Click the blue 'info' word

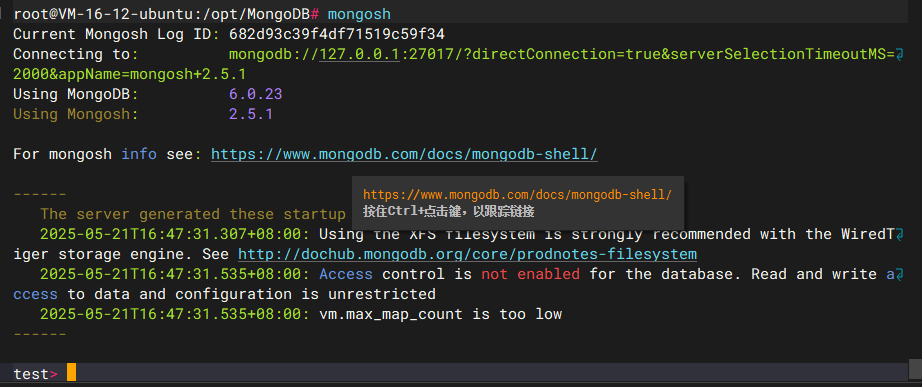(139, 154)
